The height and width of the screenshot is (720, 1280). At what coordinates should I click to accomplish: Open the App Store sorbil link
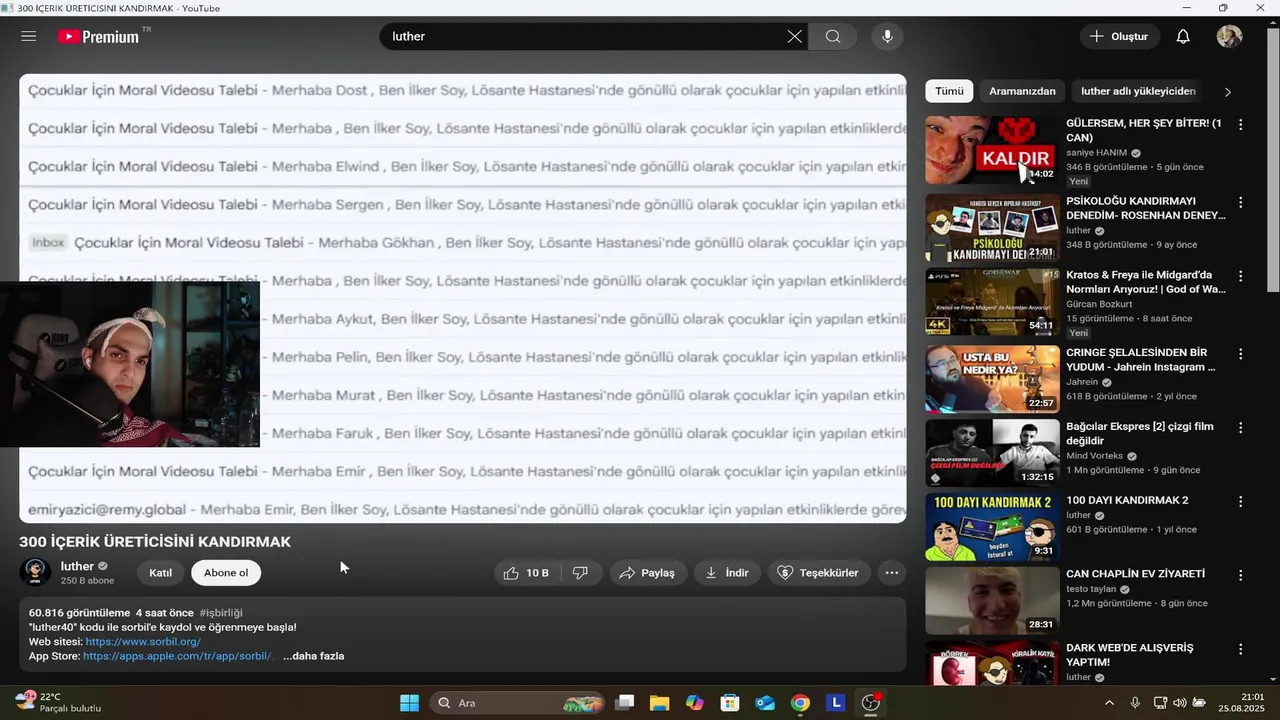178,656
